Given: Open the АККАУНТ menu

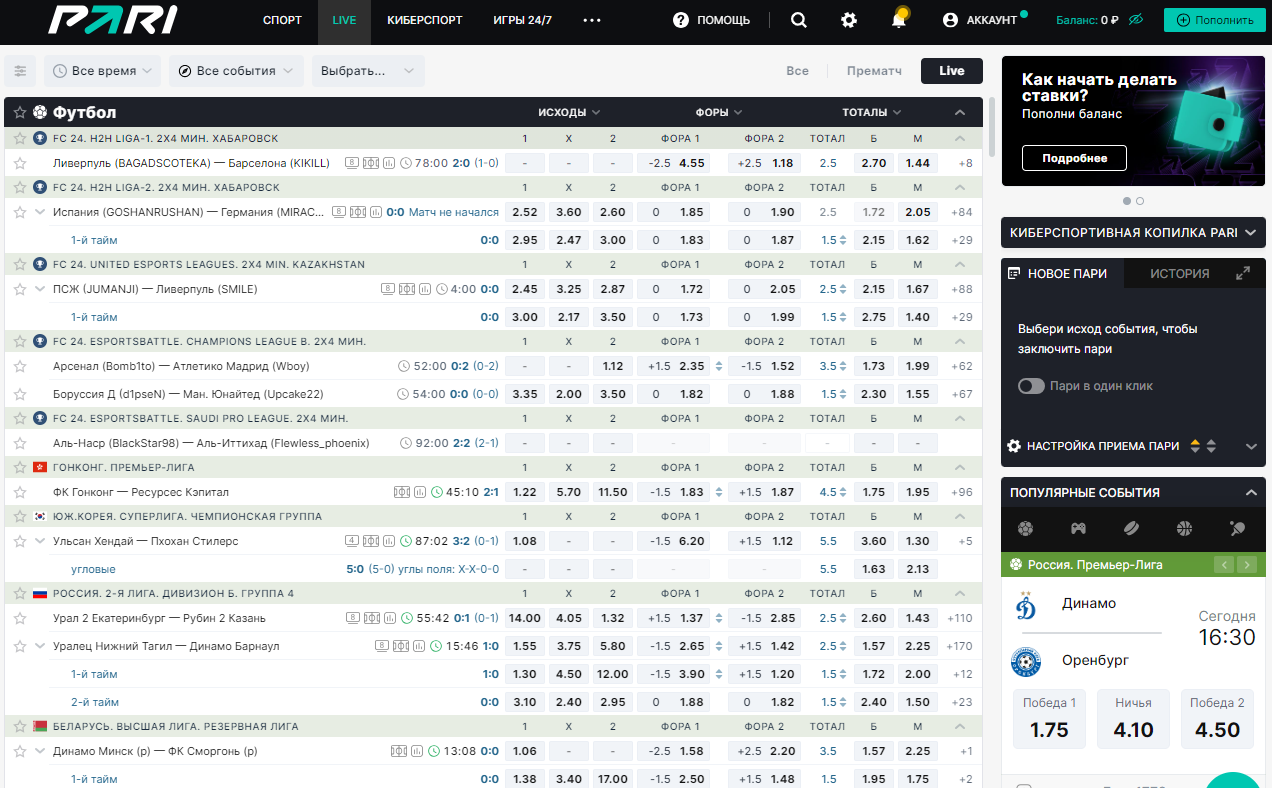Looking at the screenshot, I should point(980,20).
